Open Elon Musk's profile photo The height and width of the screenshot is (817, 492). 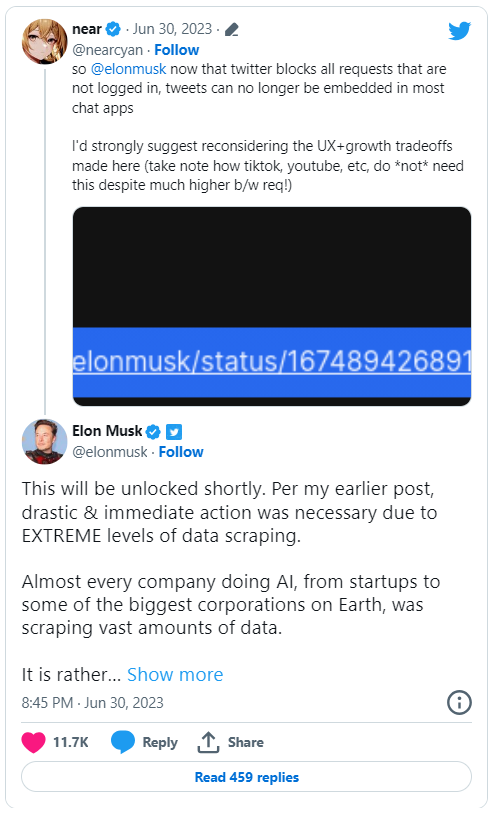[x=44, y=442]
